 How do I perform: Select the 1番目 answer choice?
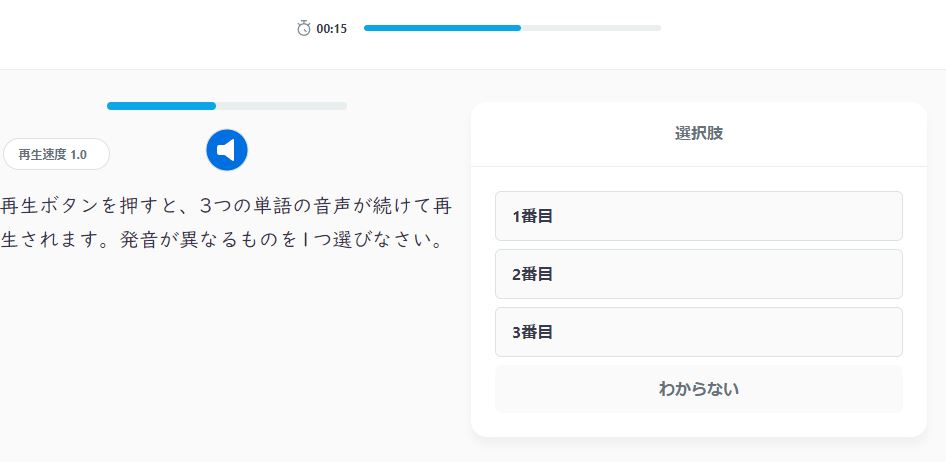click(698, 216)
